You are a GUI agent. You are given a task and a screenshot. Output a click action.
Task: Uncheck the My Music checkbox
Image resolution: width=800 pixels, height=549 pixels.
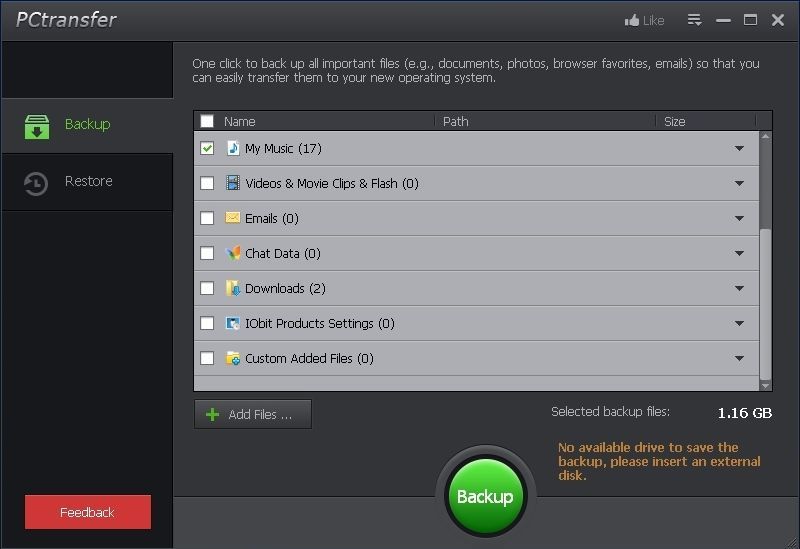[x=207, y=148]
